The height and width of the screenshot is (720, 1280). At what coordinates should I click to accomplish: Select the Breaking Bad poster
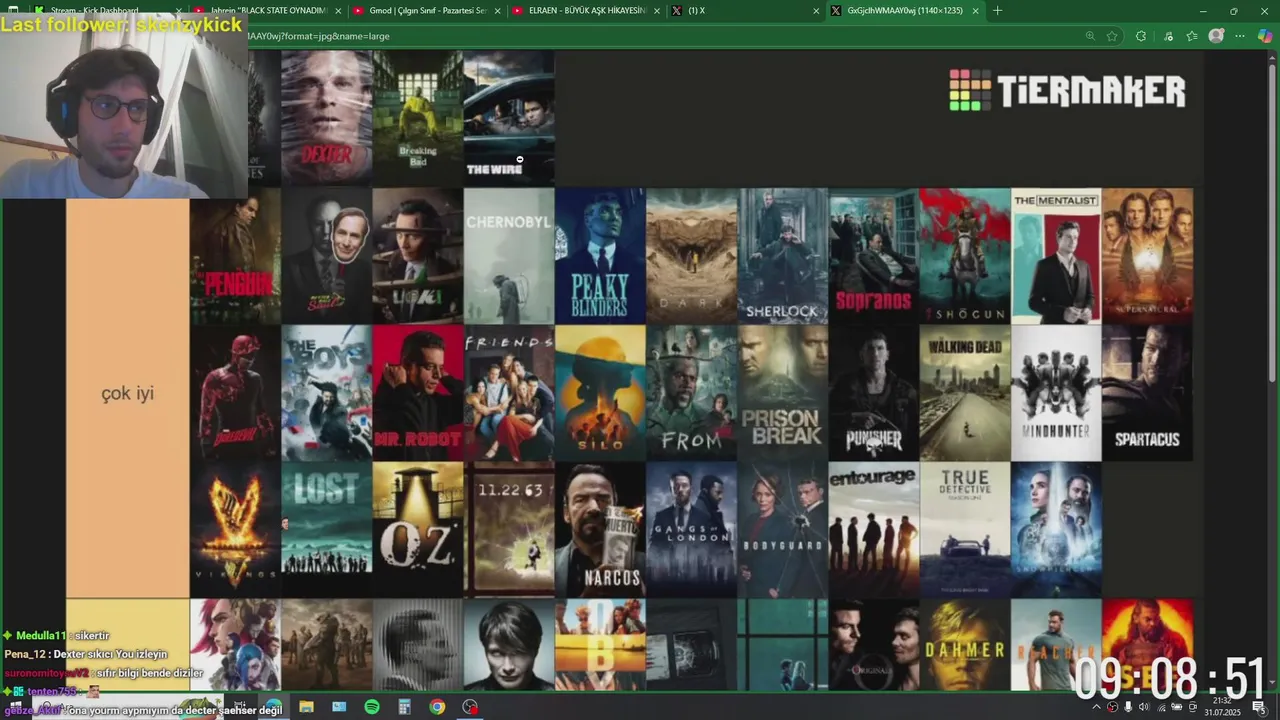pos(418,118)
